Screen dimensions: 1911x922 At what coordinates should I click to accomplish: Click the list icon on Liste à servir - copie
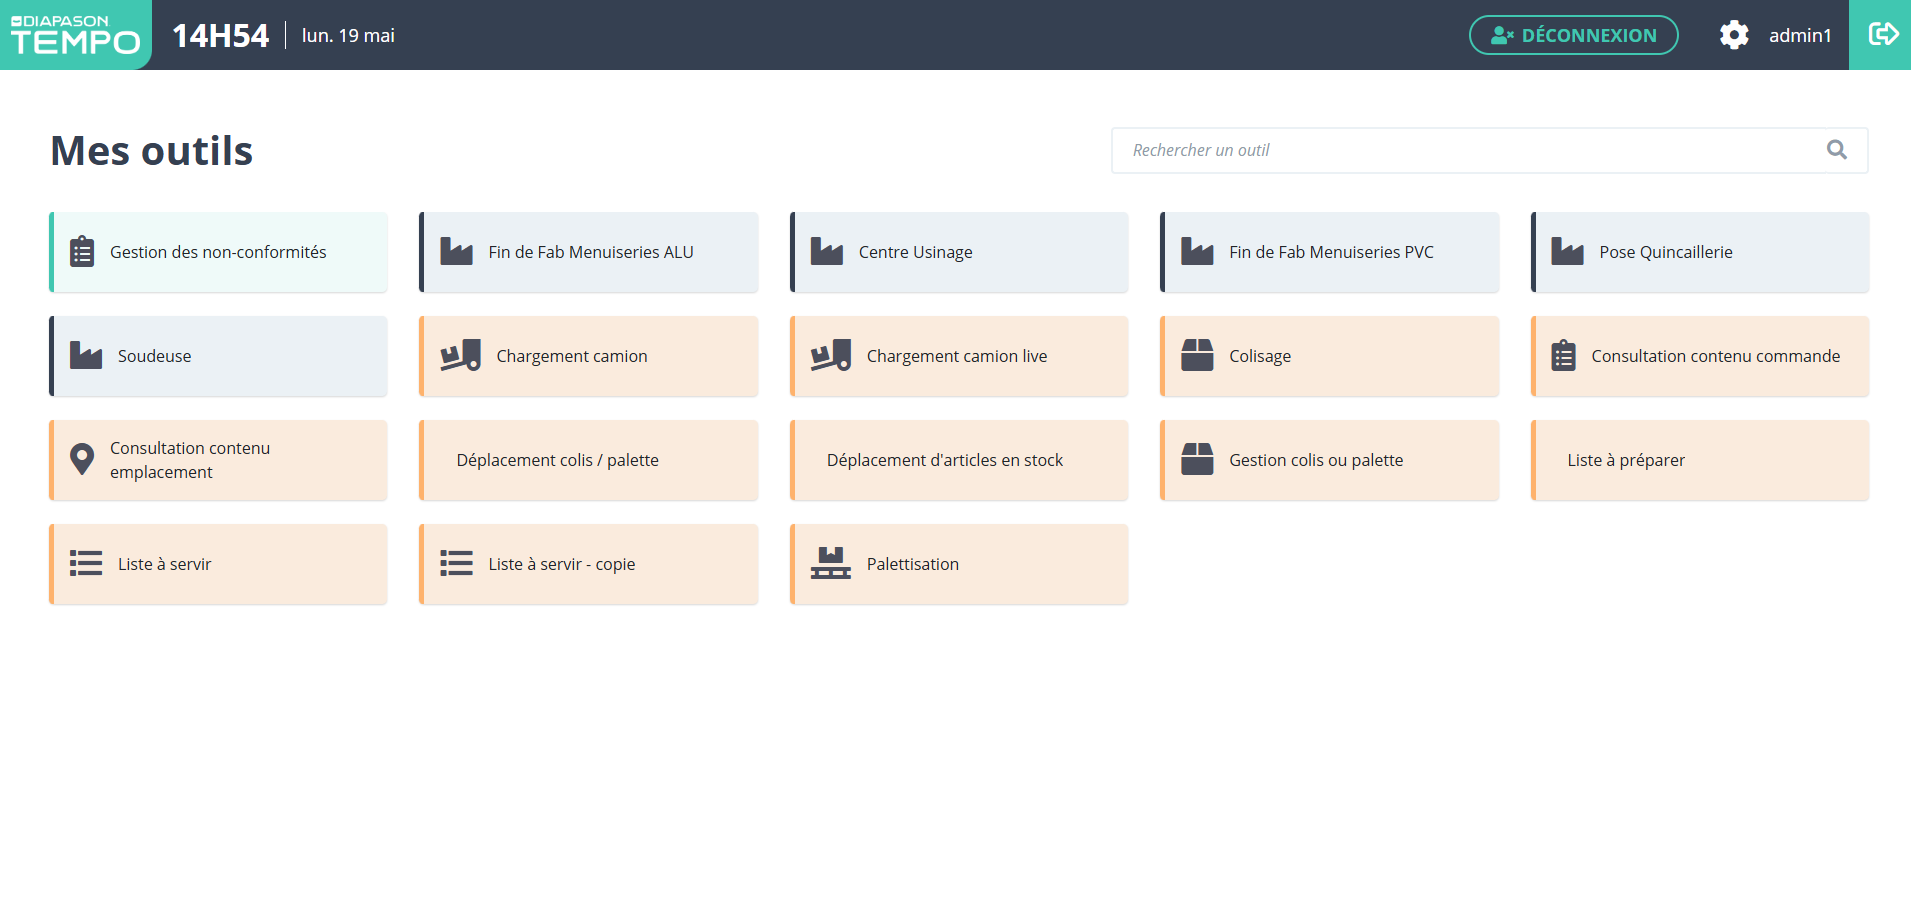tap(456, 564)
